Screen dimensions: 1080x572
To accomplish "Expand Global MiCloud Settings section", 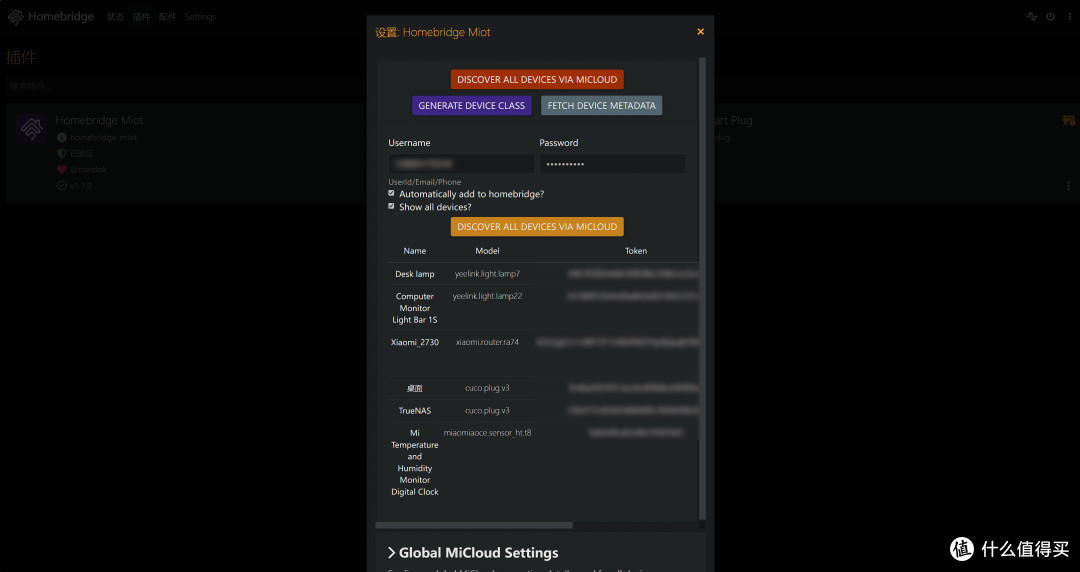I will [472, 553].
